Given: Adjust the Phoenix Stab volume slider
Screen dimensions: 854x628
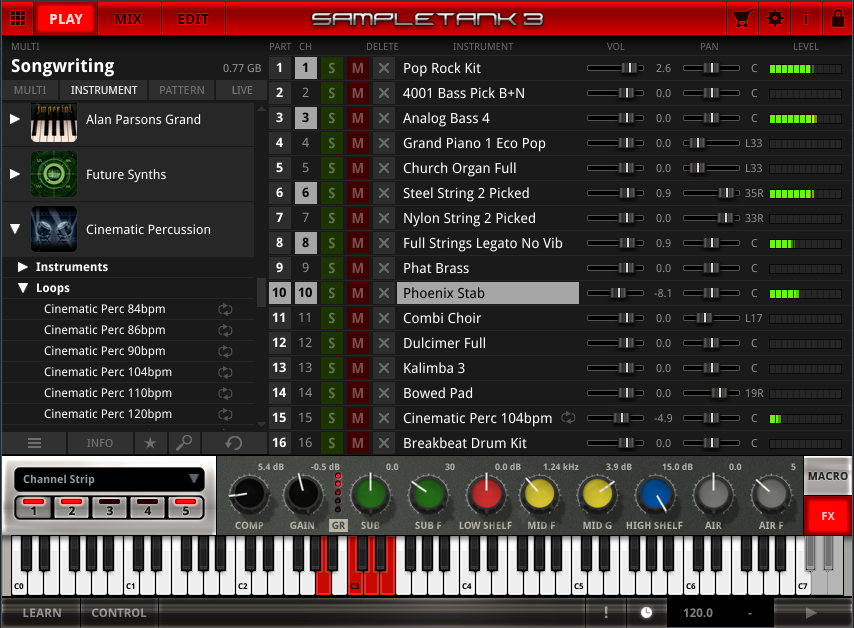Looking at the screenshot, I should (x=618, y=293).
